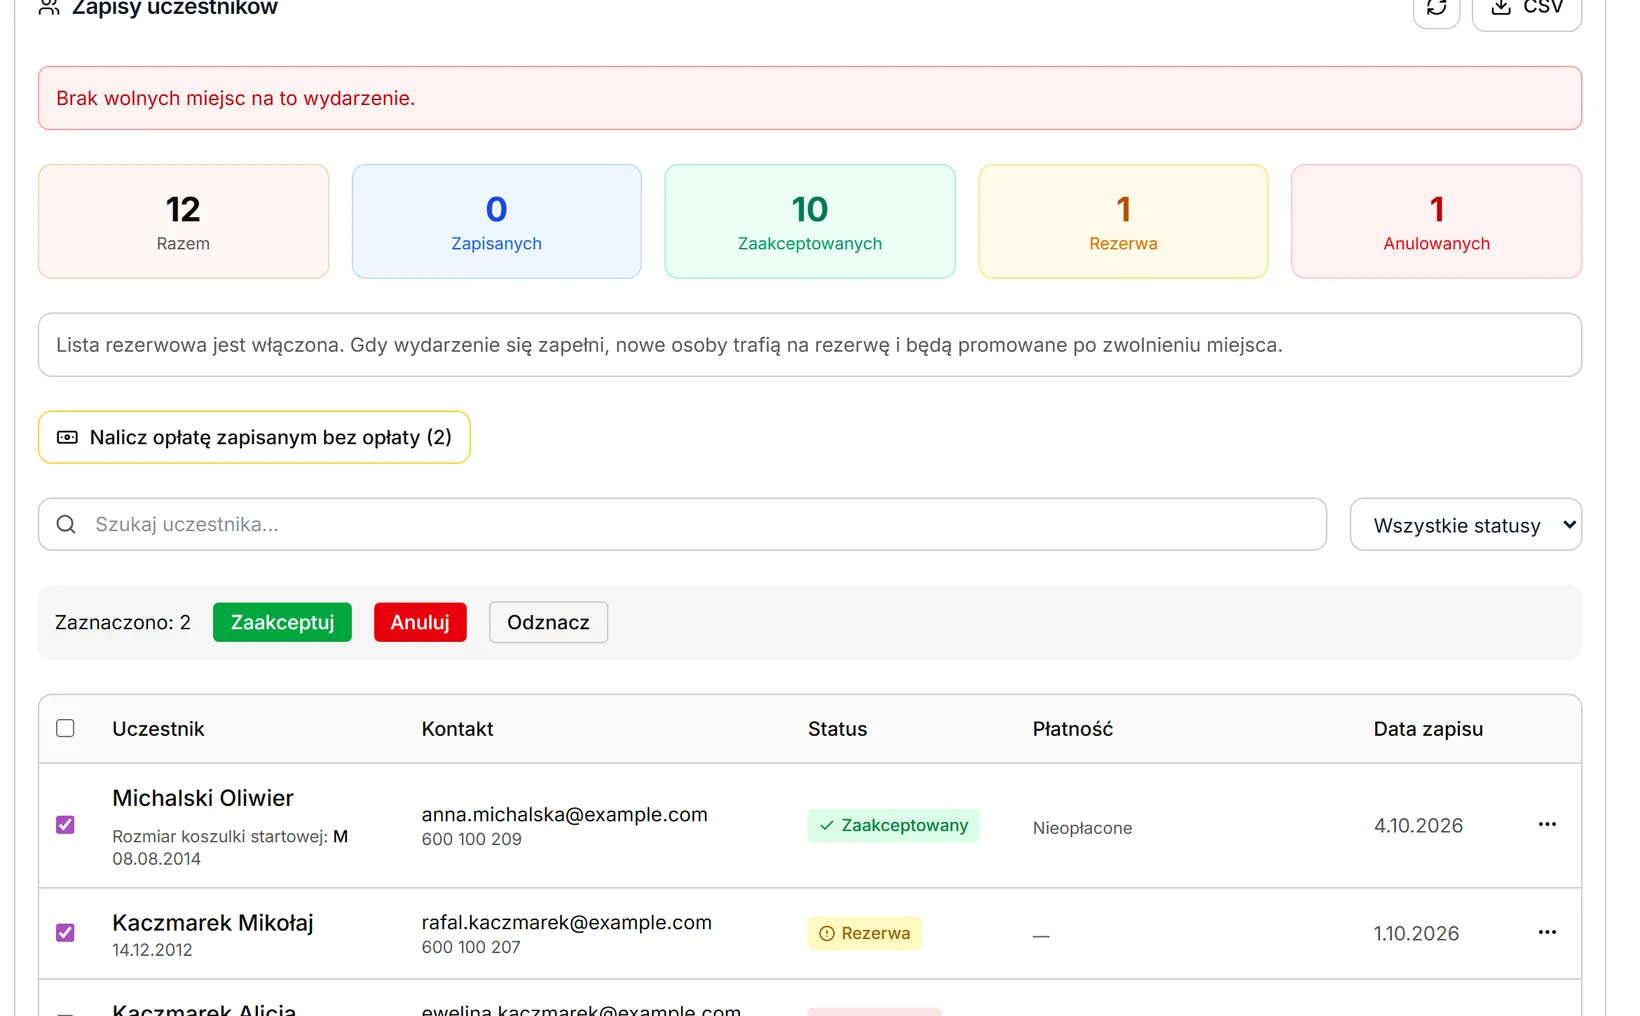1640x1016 pixels.
Task: Click the Razem summary card
Action: coord(183,221)
